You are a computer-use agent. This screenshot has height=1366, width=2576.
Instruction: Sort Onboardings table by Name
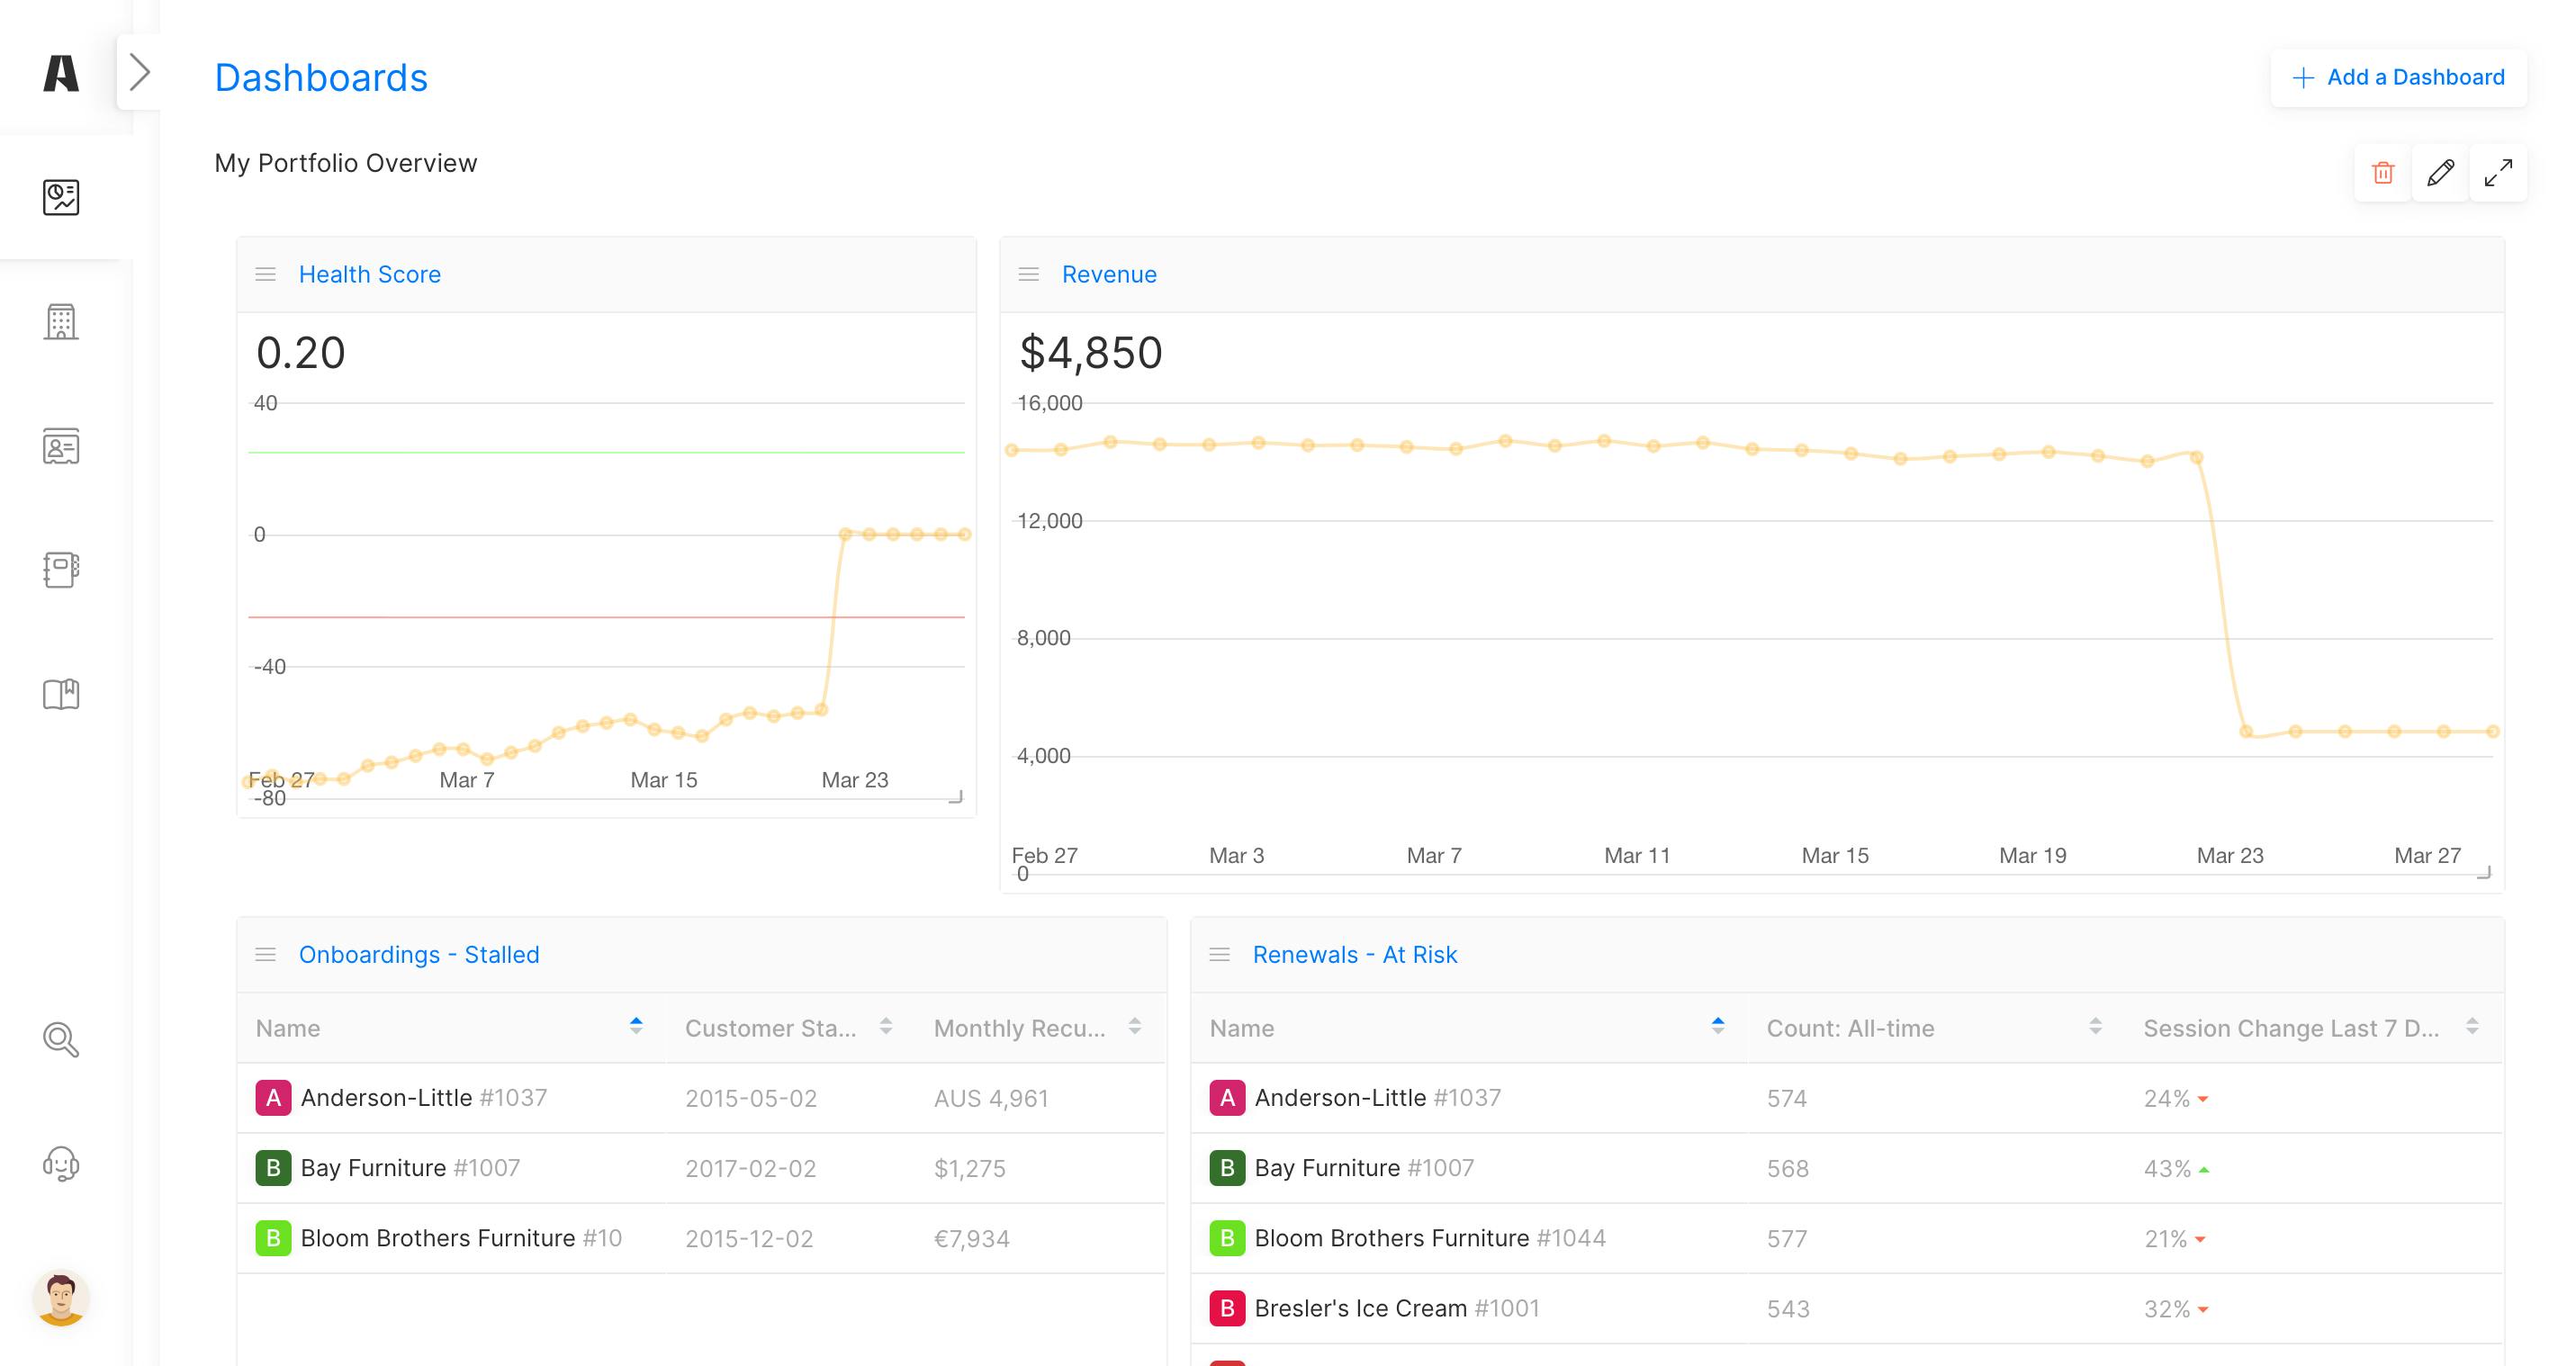pos(450,1027)
